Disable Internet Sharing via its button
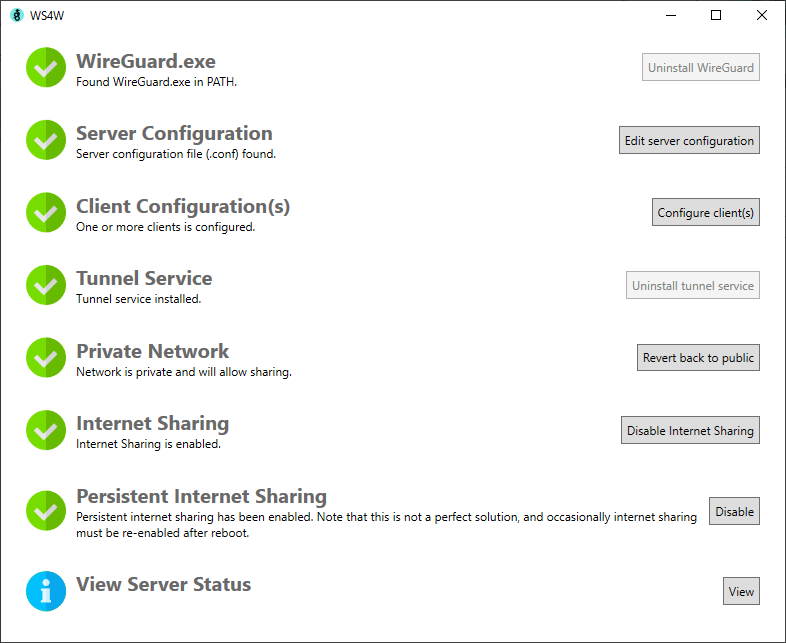 point(690,431)
